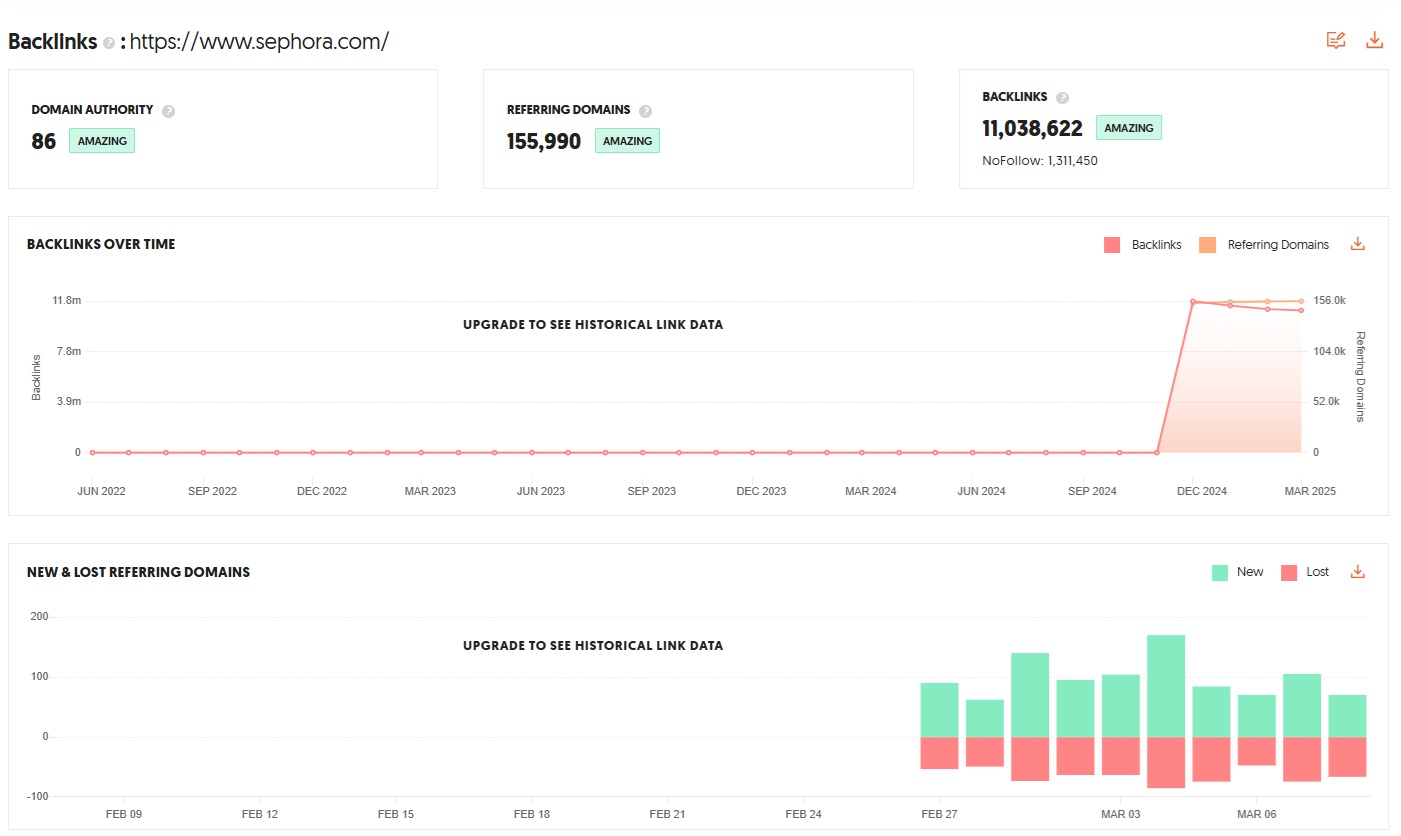1401x836 pixels.
Task: Click the orange Referring Domains legend swatch
Action: click(x=1208, y=244)
